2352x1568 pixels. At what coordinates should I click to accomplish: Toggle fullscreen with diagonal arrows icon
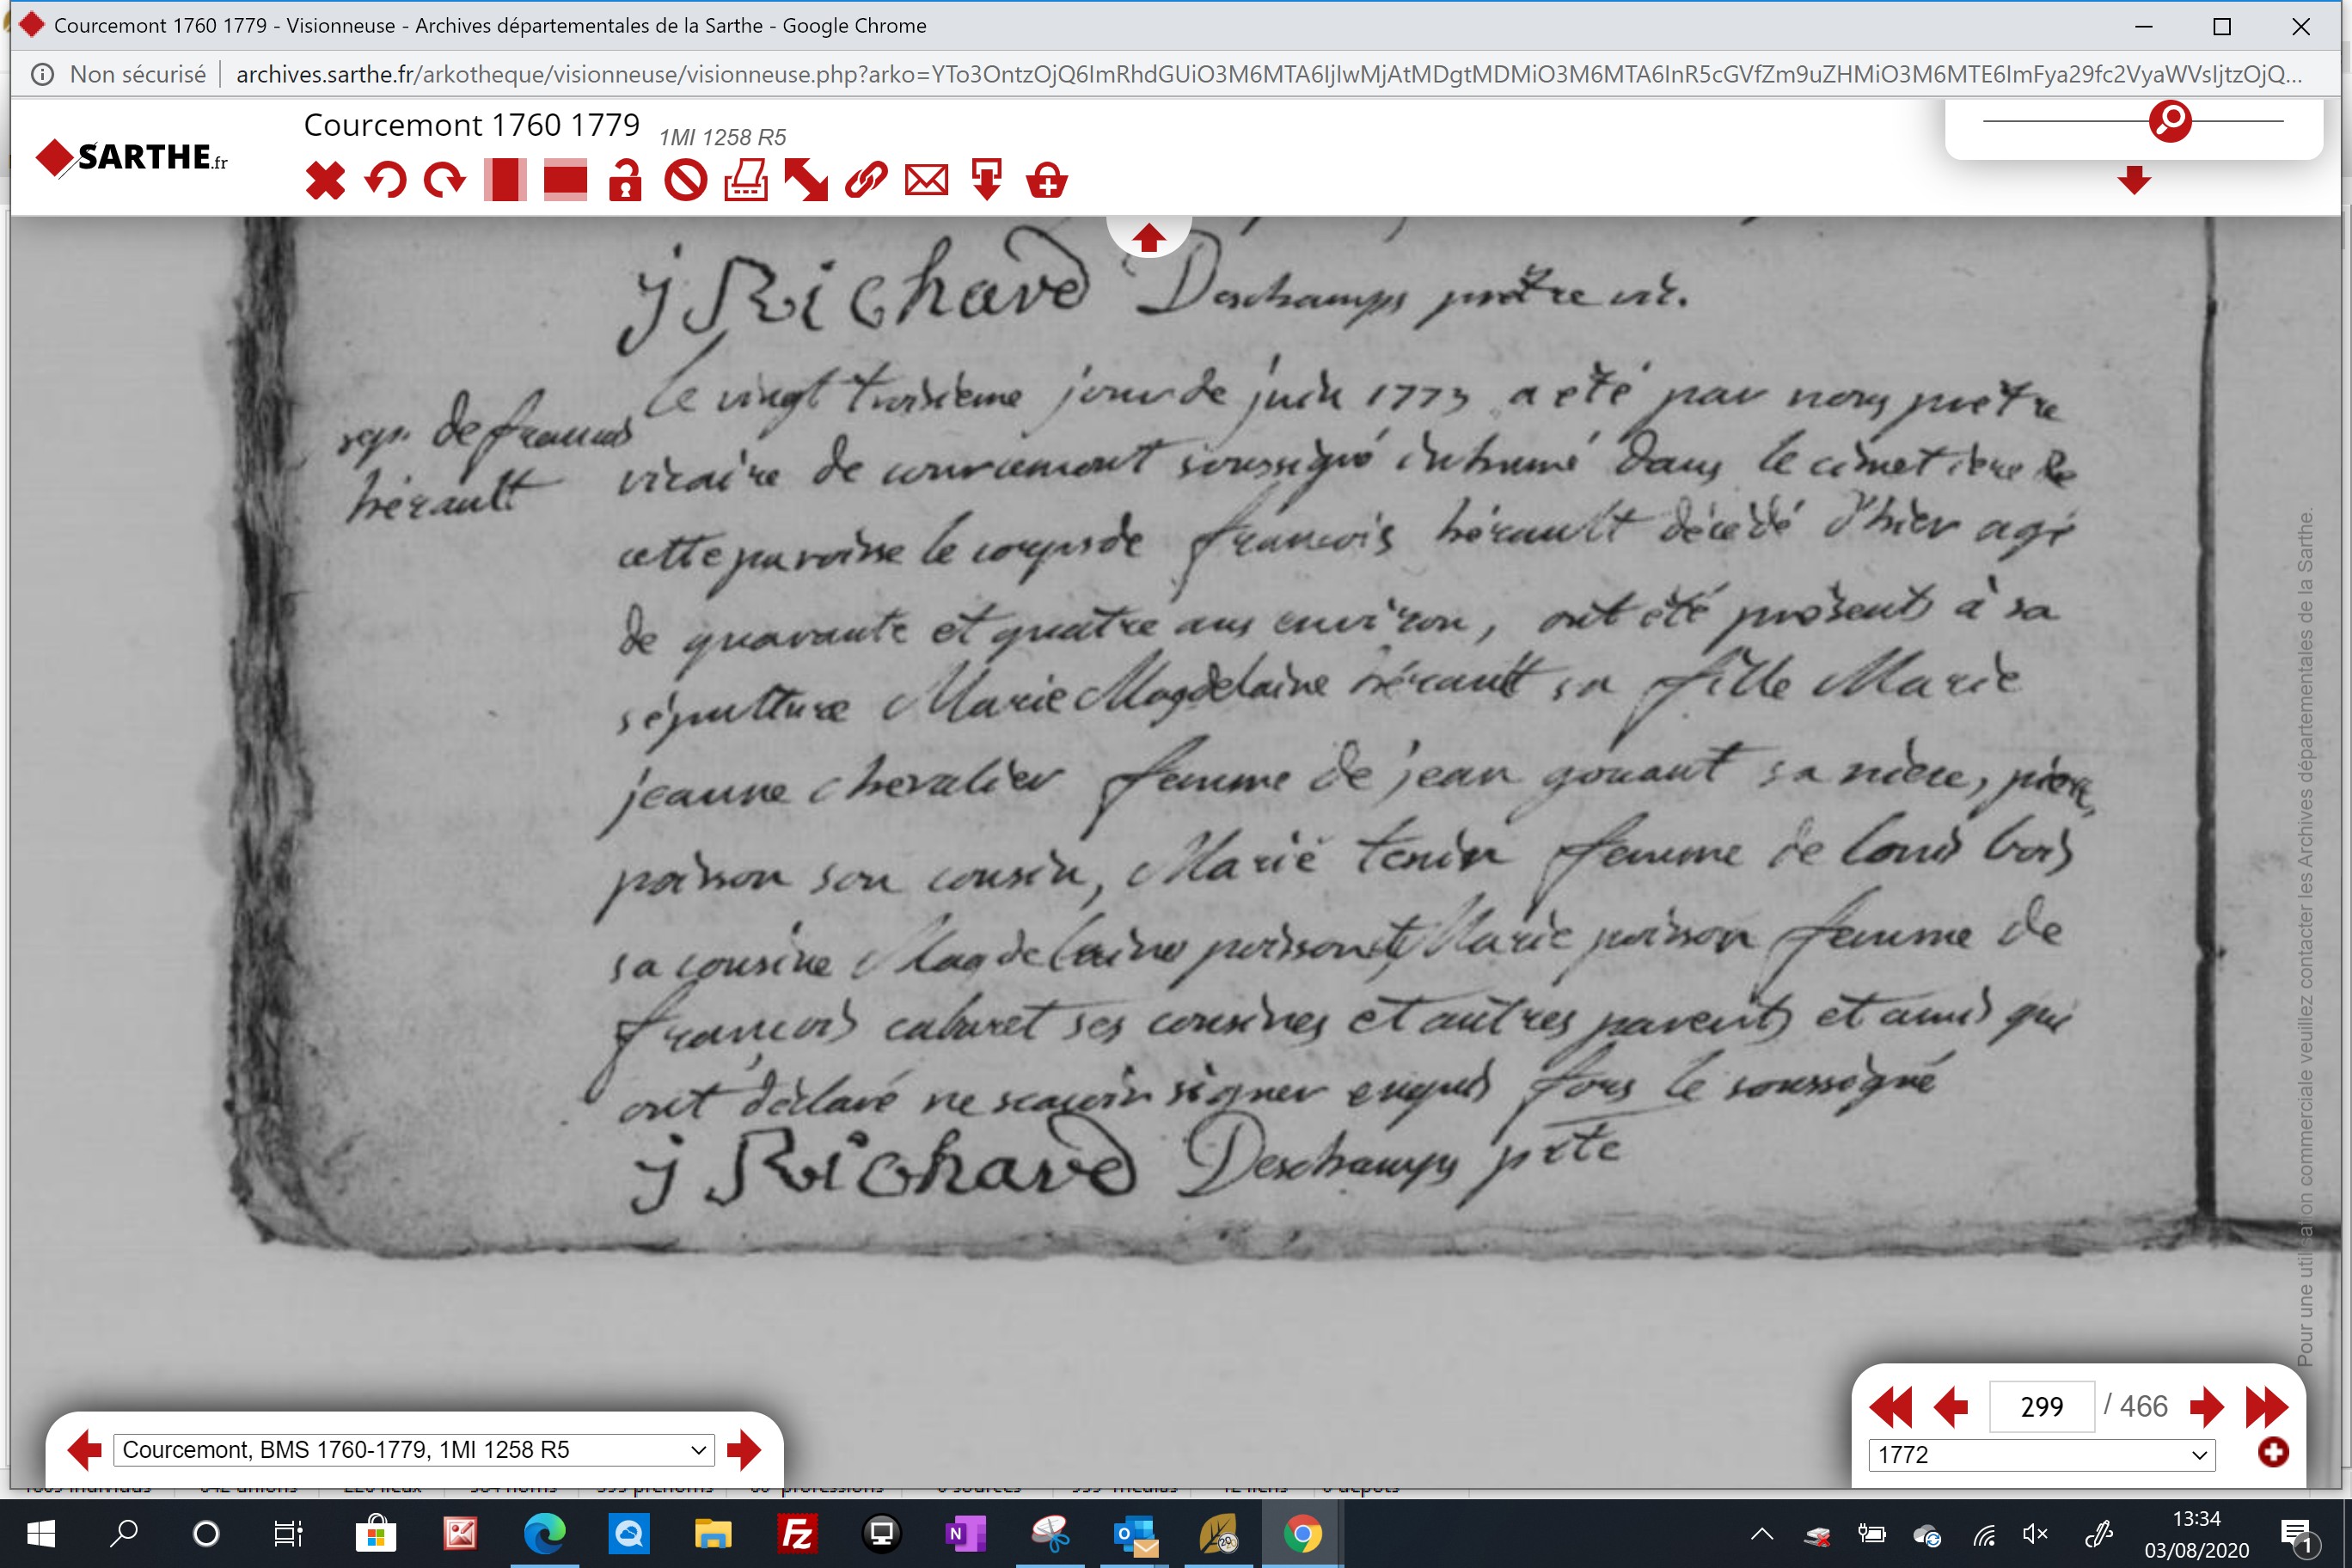coord(806,181)
